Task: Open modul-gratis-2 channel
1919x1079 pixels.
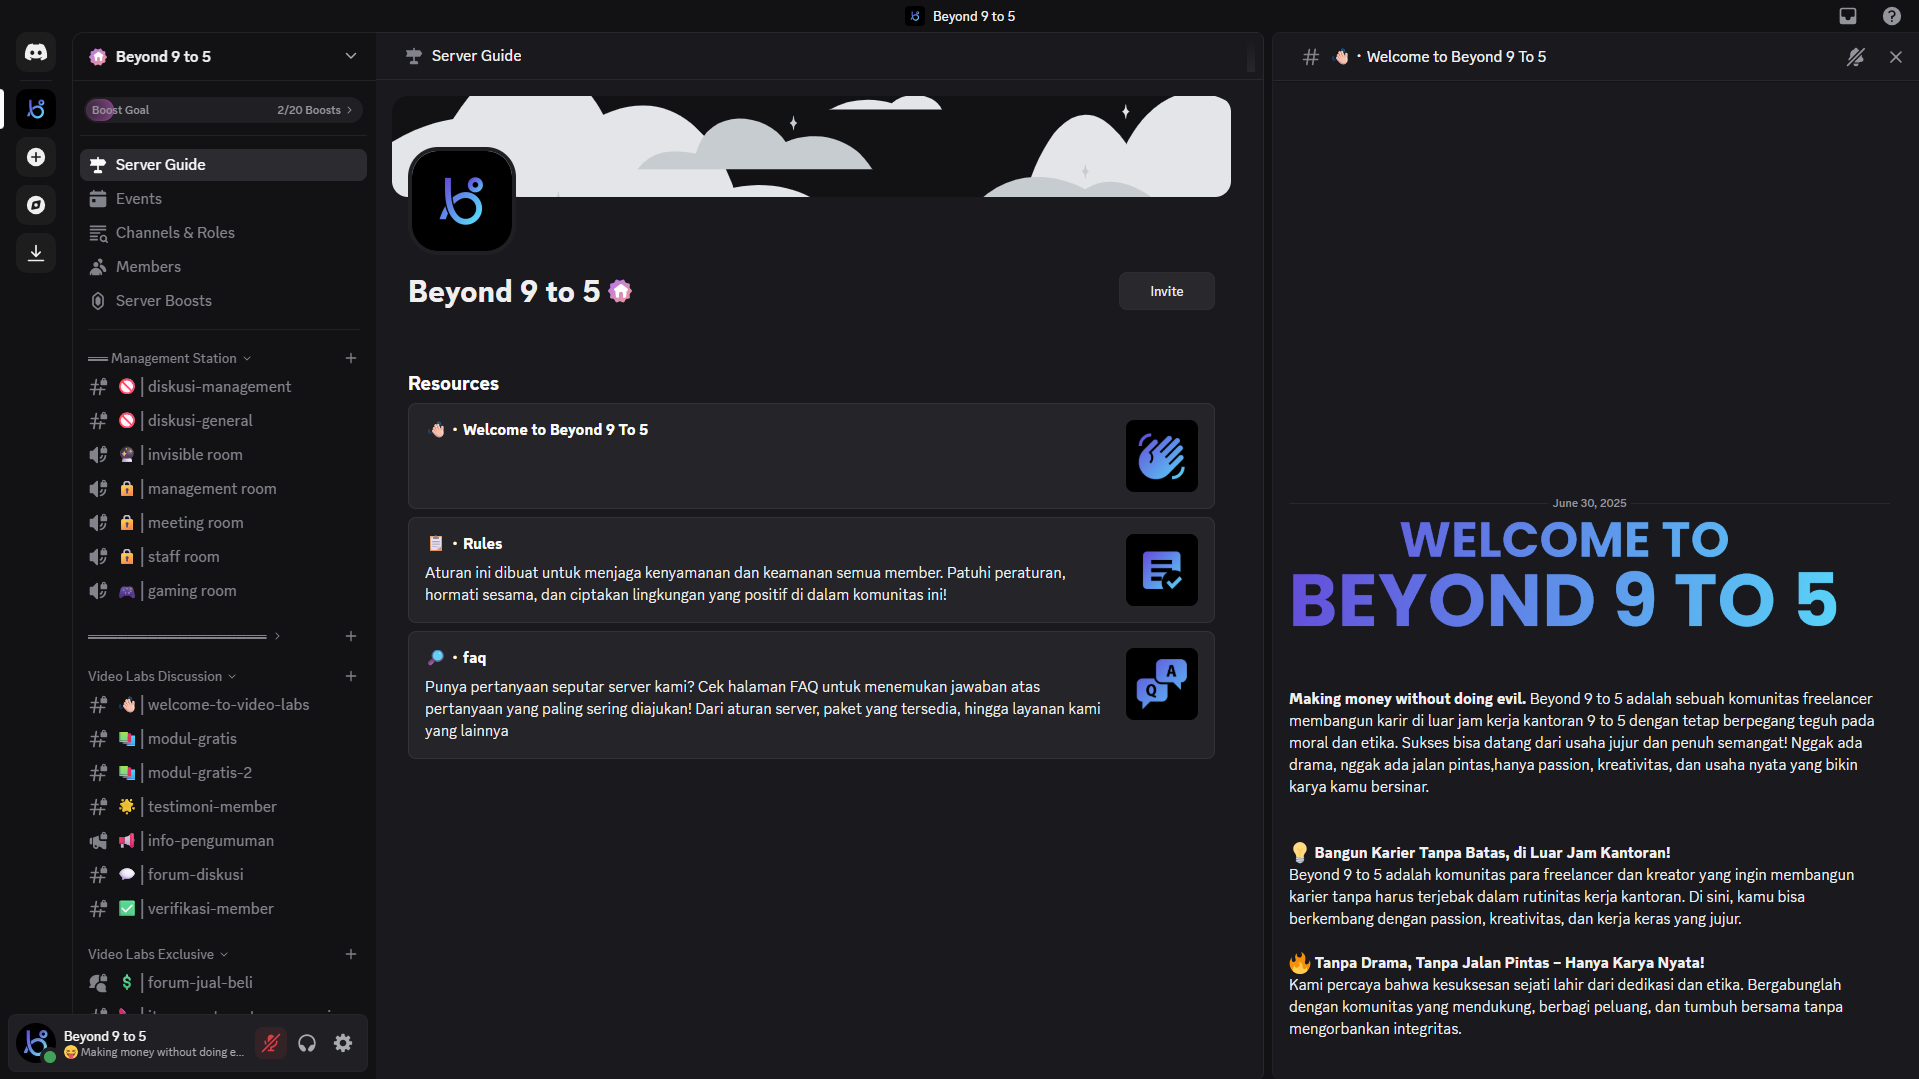Action: [223, 773]
